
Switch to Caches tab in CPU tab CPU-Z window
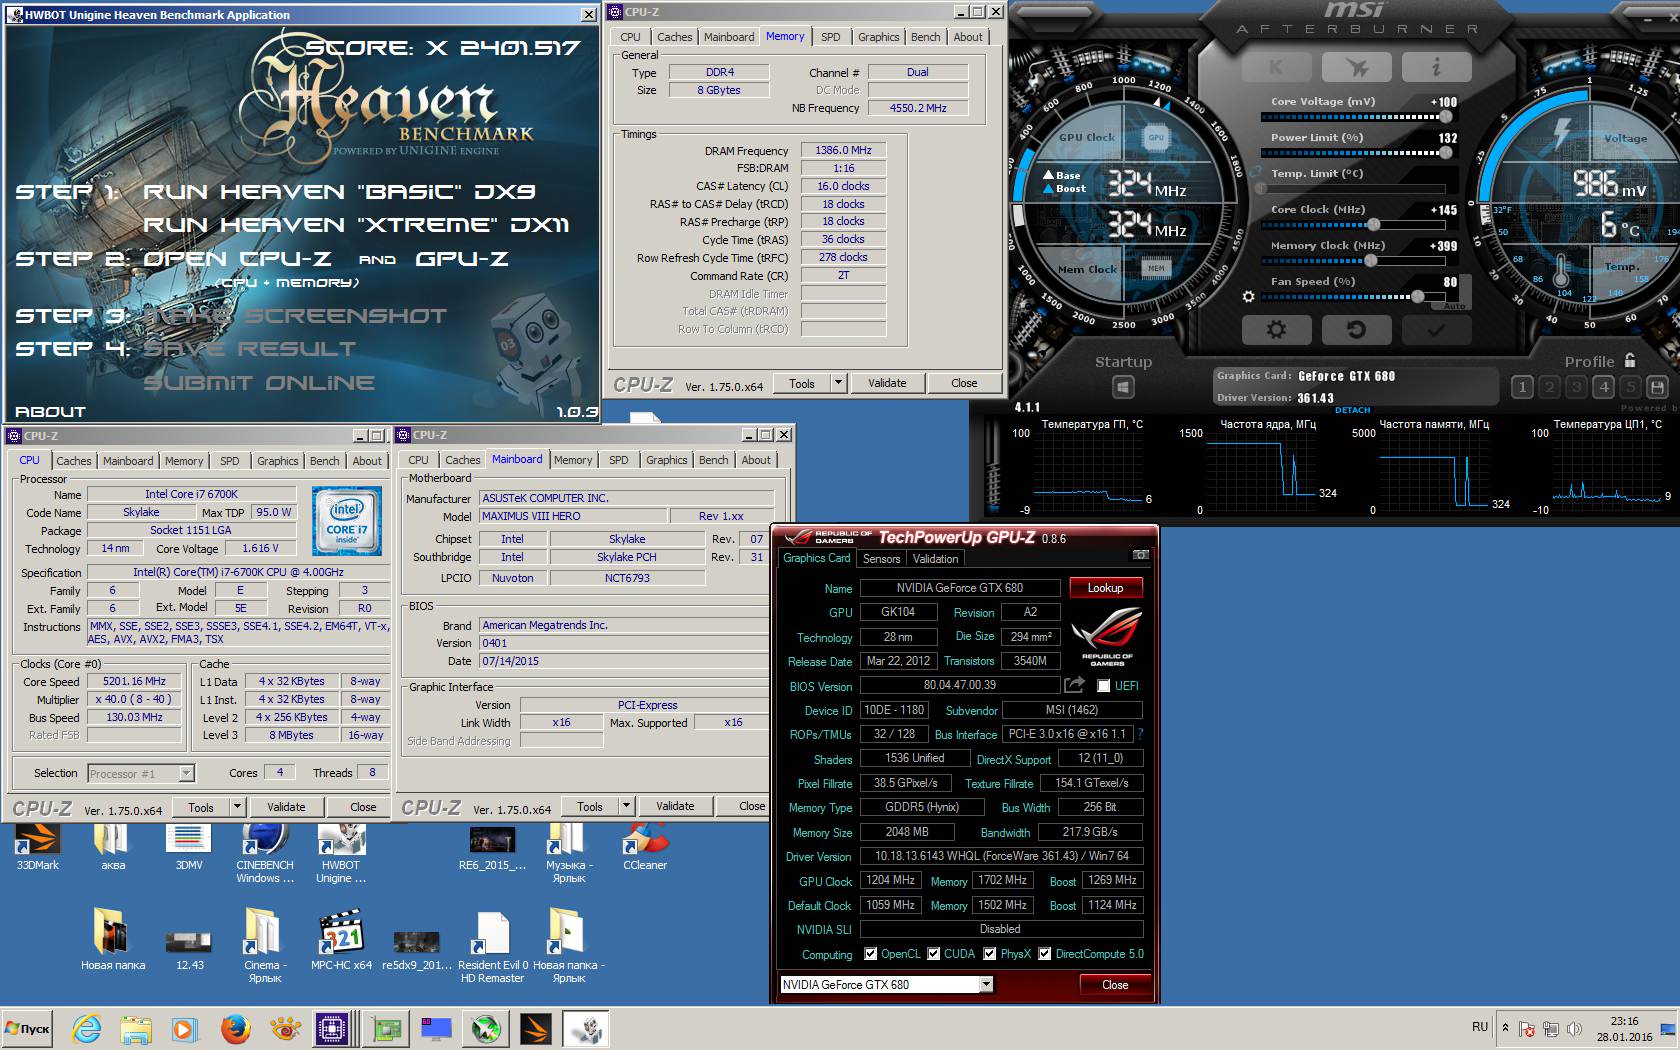point(73,461)
